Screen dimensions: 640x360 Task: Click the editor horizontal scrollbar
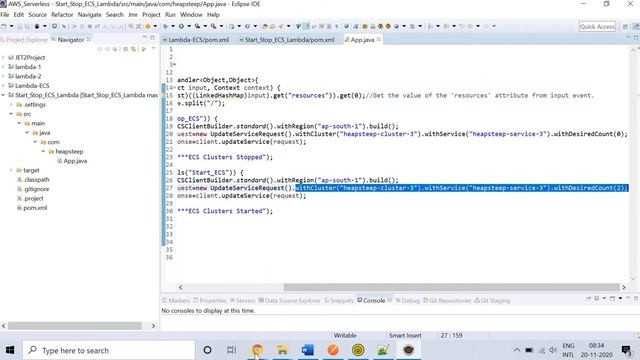pyautogui.click(x=451, y=287)
